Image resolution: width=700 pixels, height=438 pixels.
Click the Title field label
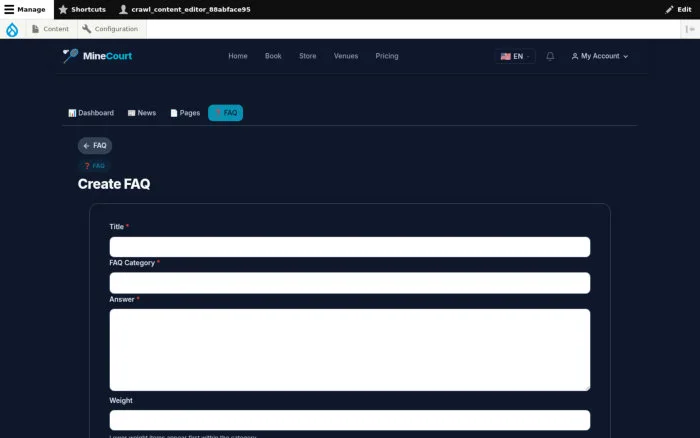tap(117, 227)
